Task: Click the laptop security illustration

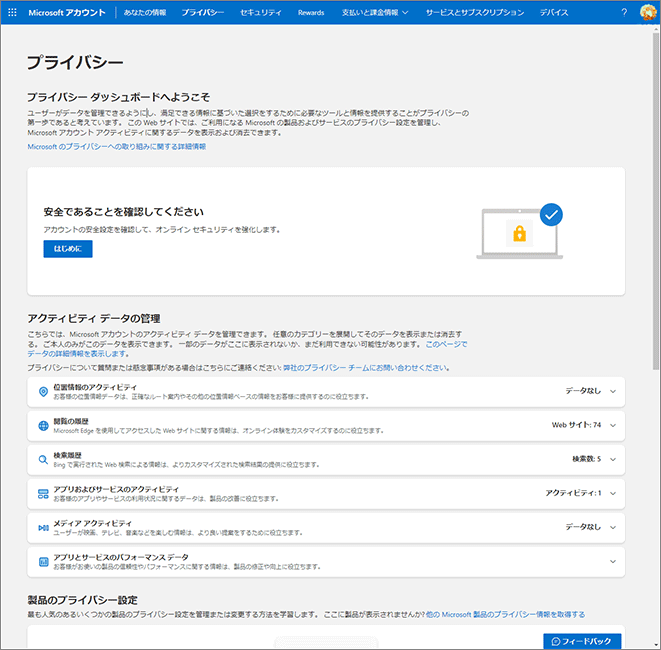Action: click(x=520, y=231)
